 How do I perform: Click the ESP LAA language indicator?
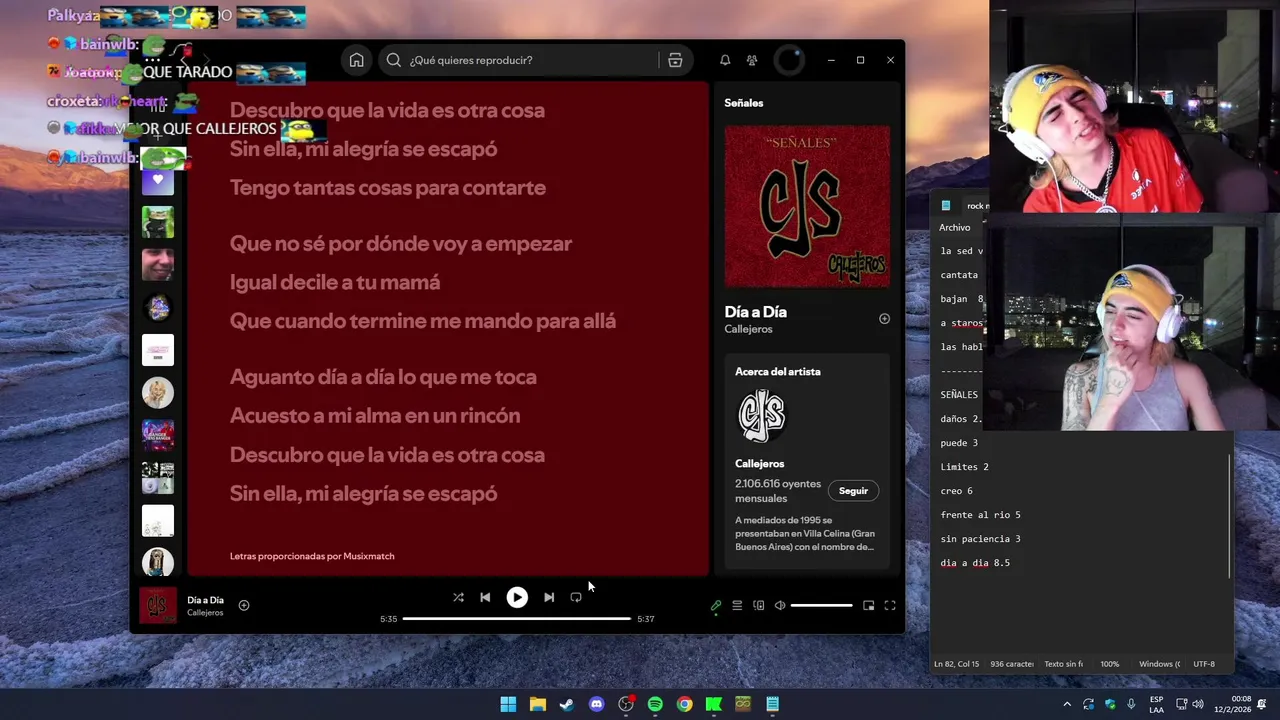pyautogui.click(x=1156, y=704)
